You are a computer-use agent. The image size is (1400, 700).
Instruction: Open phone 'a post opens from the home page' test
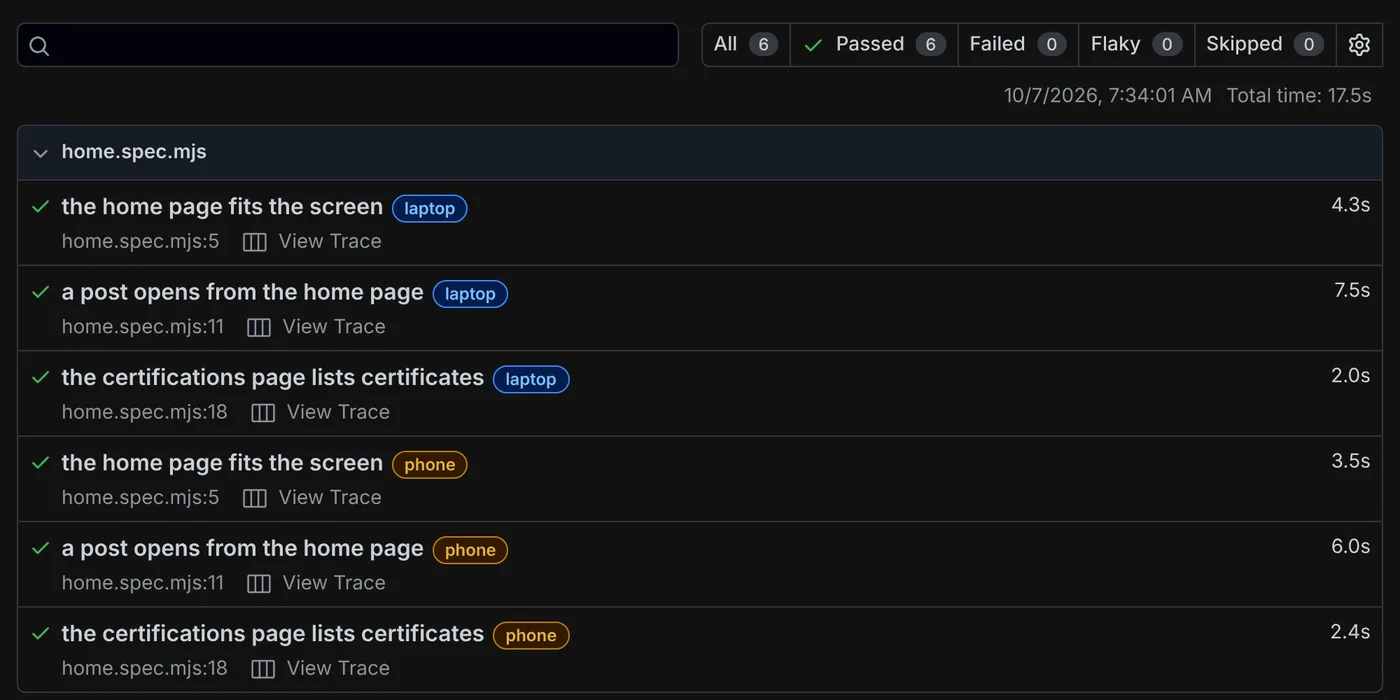243,549
